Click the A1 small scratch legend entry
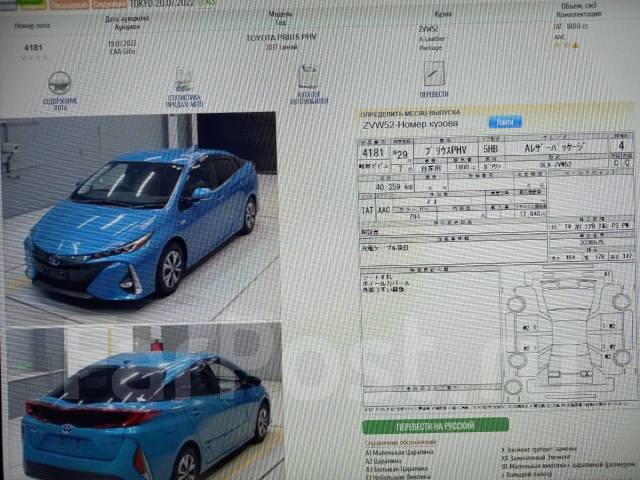 pos(399,453)
